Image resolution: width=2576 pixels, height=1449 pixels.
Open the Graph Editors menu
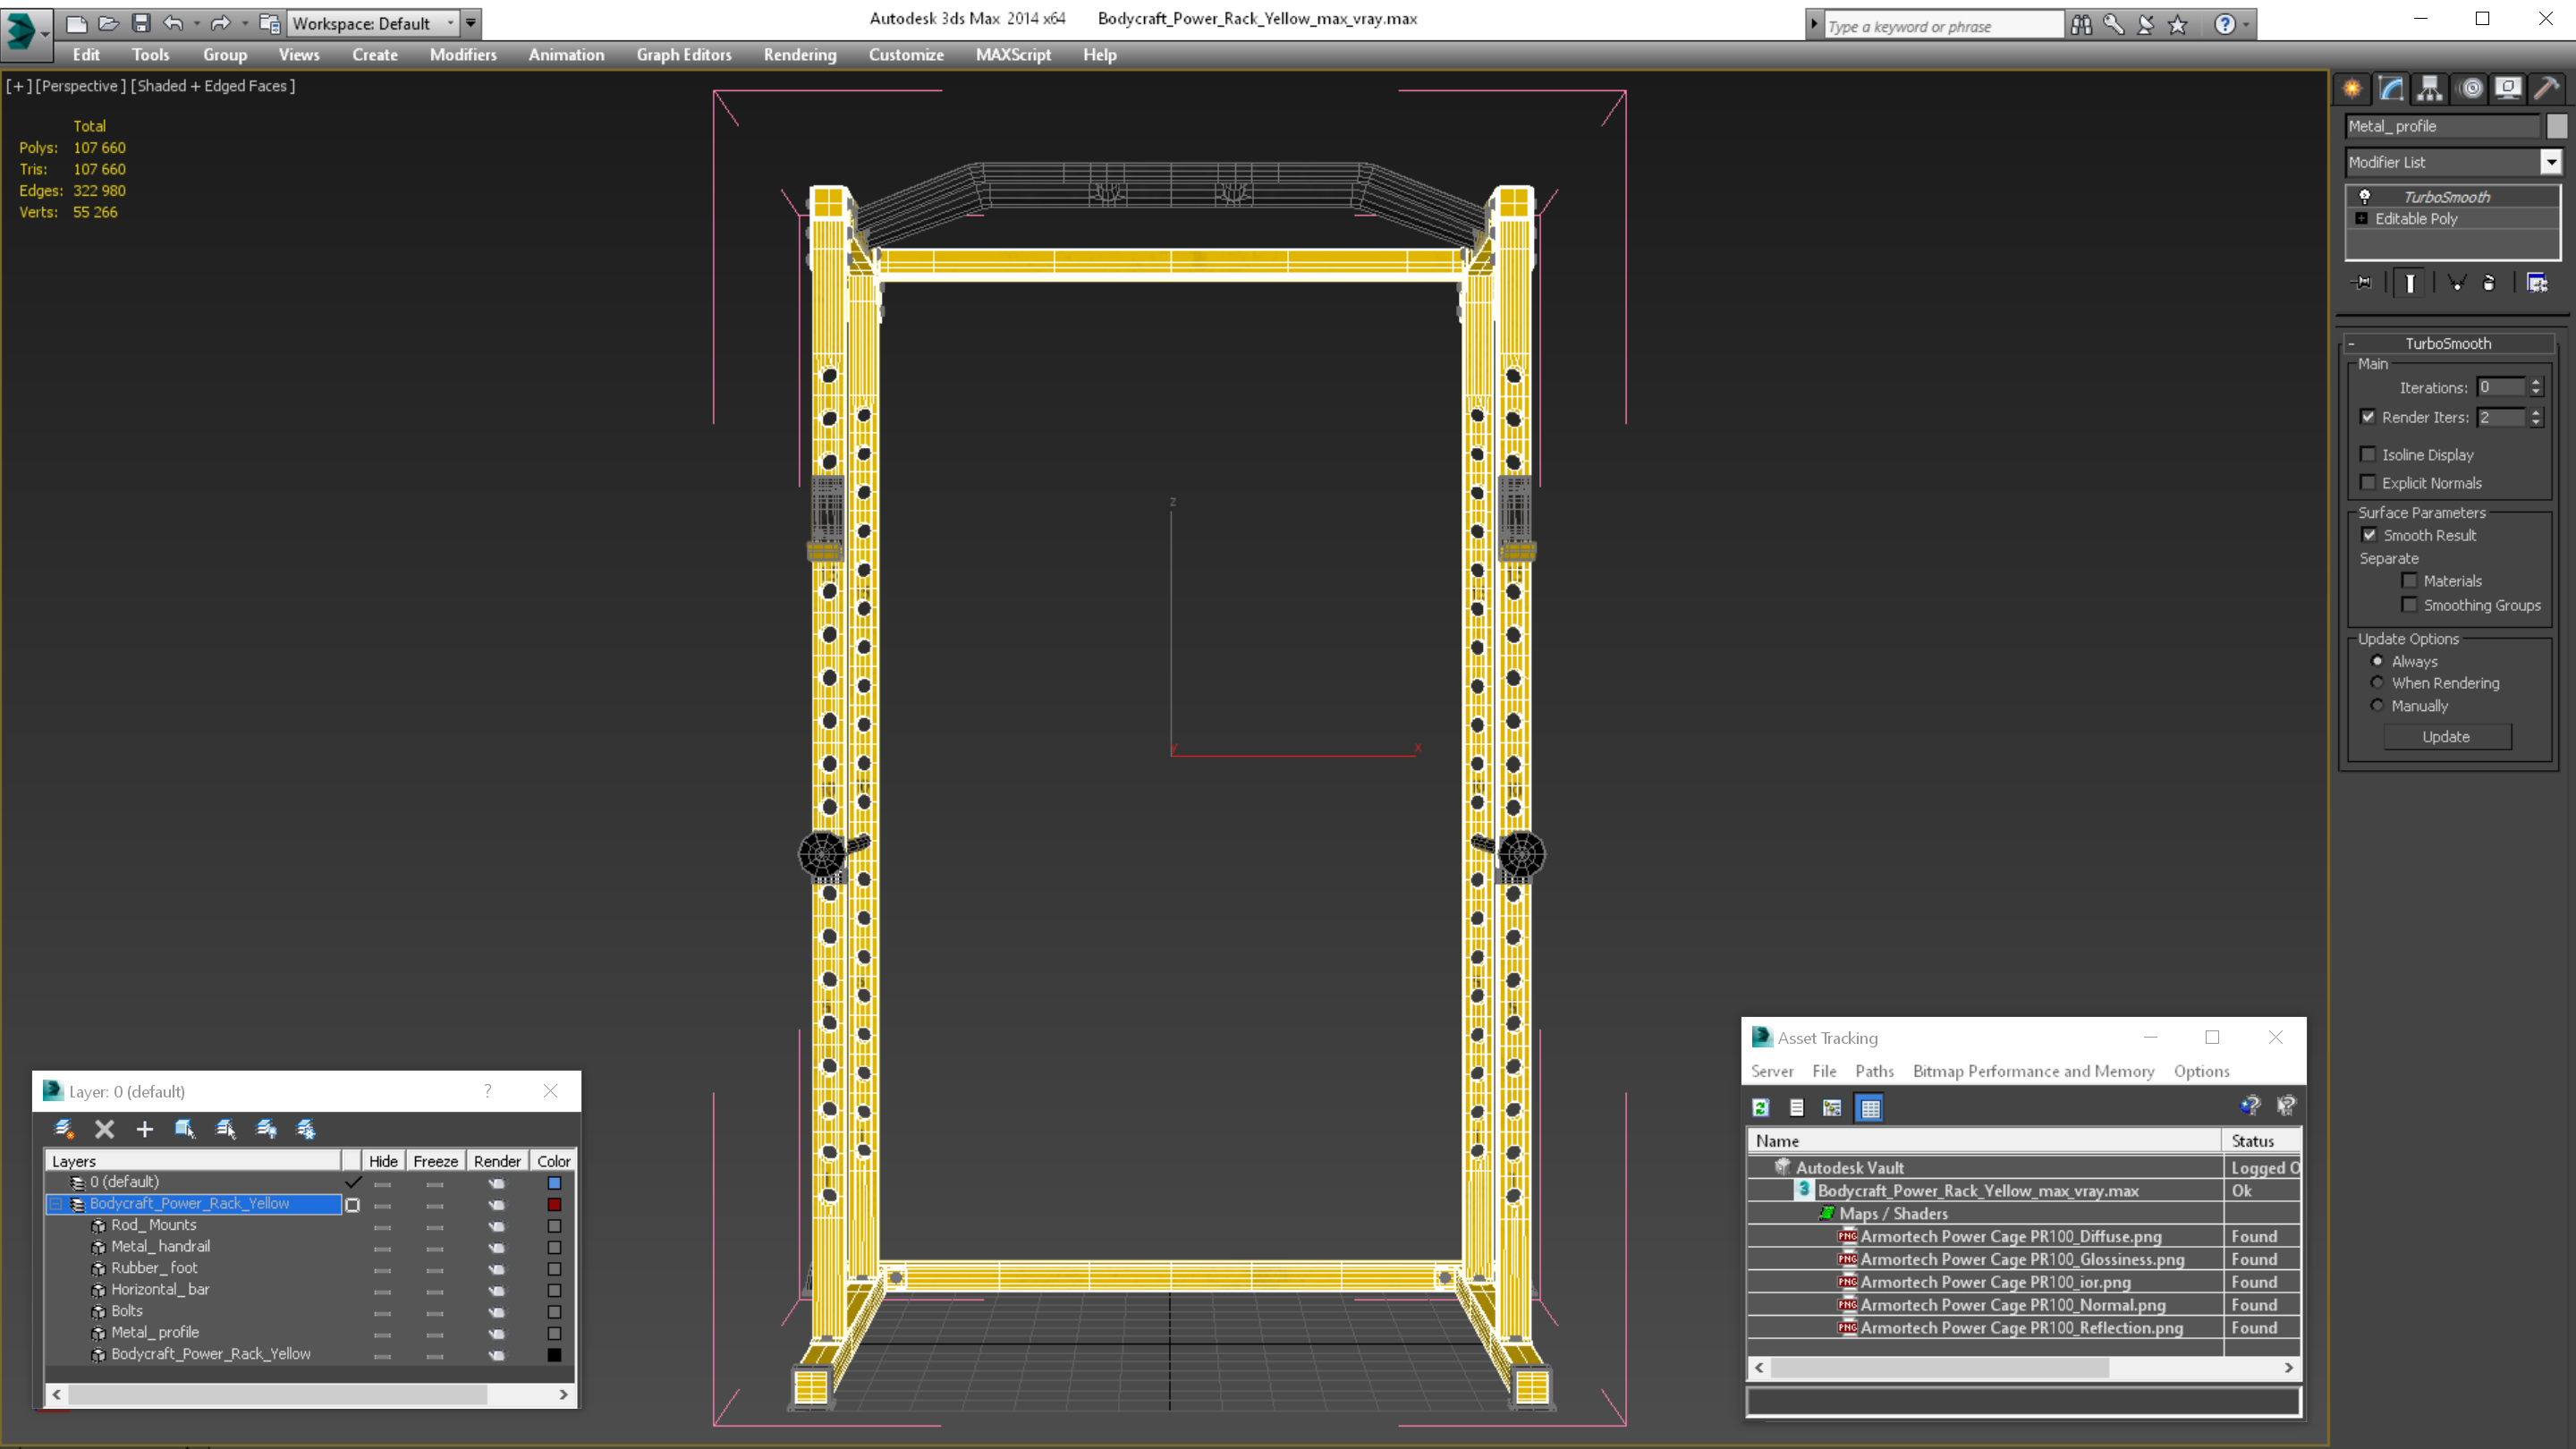click(x=684, y=55)
